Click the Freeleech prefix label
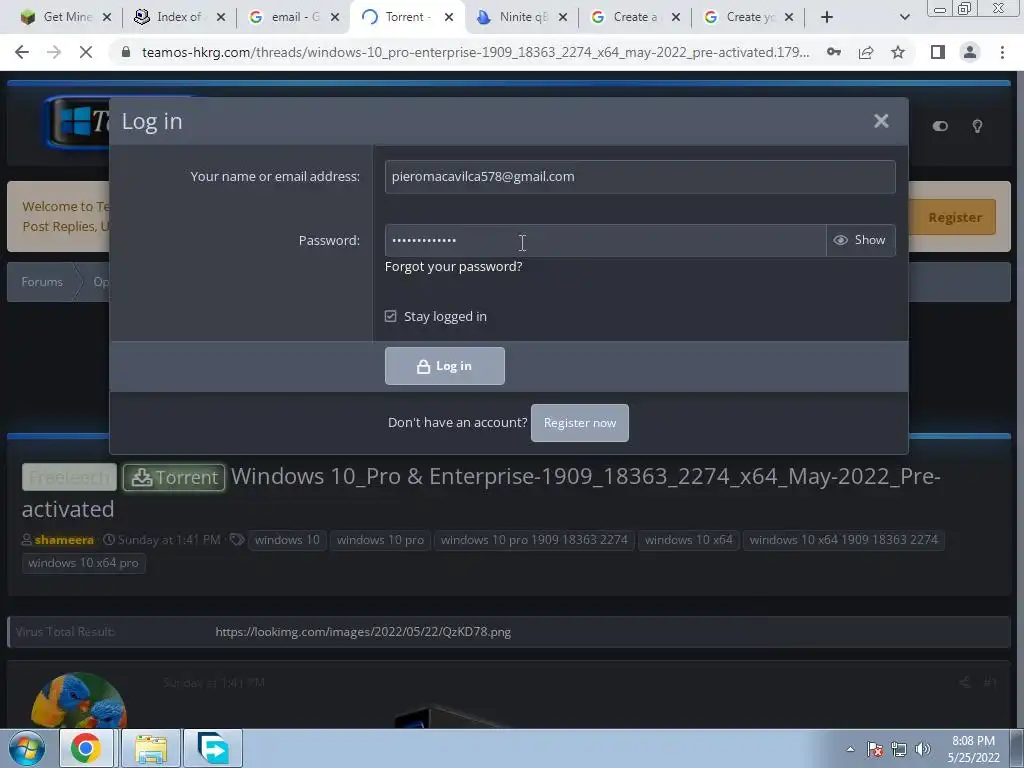Viewport: 1024px width, 768px height. (x=69, y=477)
